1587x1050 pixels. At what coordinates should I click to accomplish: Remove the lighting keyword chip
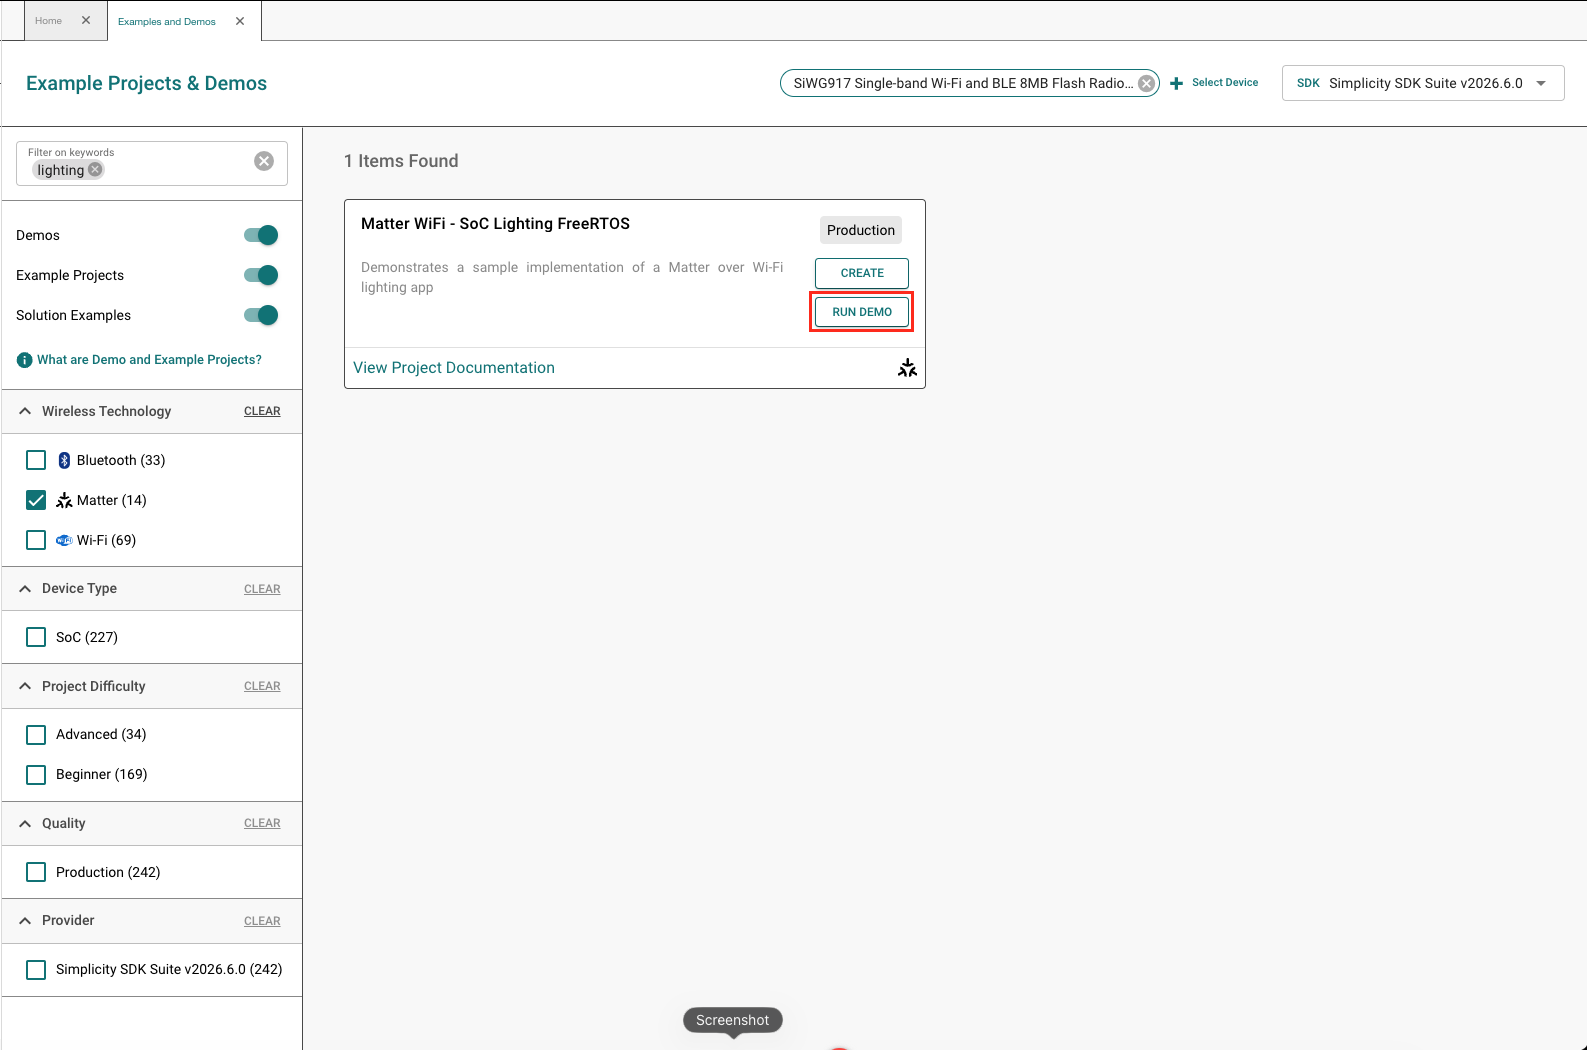point(95,169)
